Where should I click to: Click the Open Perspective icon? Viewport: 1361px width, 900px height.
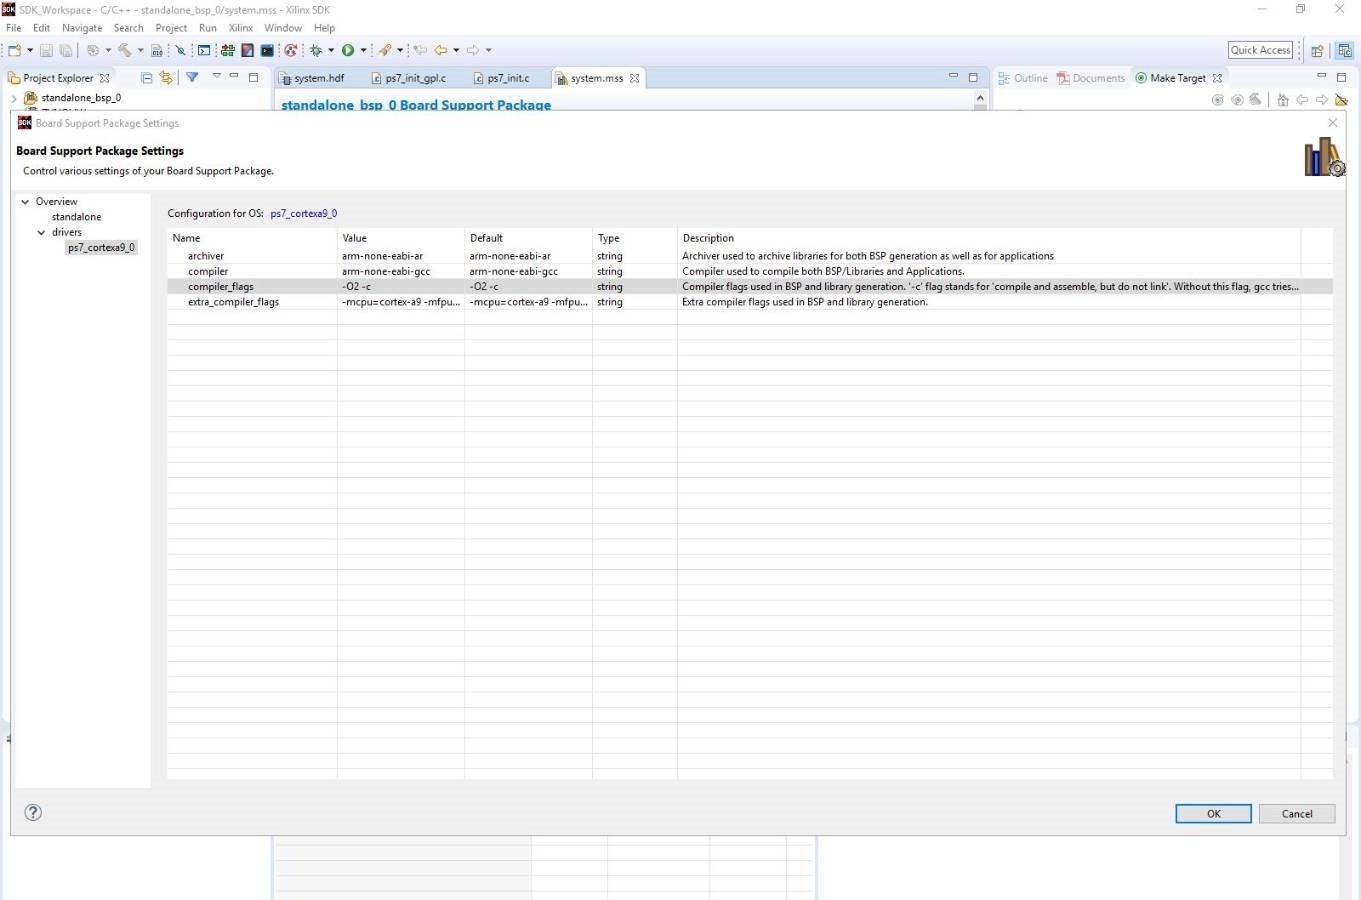[x=1317, y=50]
